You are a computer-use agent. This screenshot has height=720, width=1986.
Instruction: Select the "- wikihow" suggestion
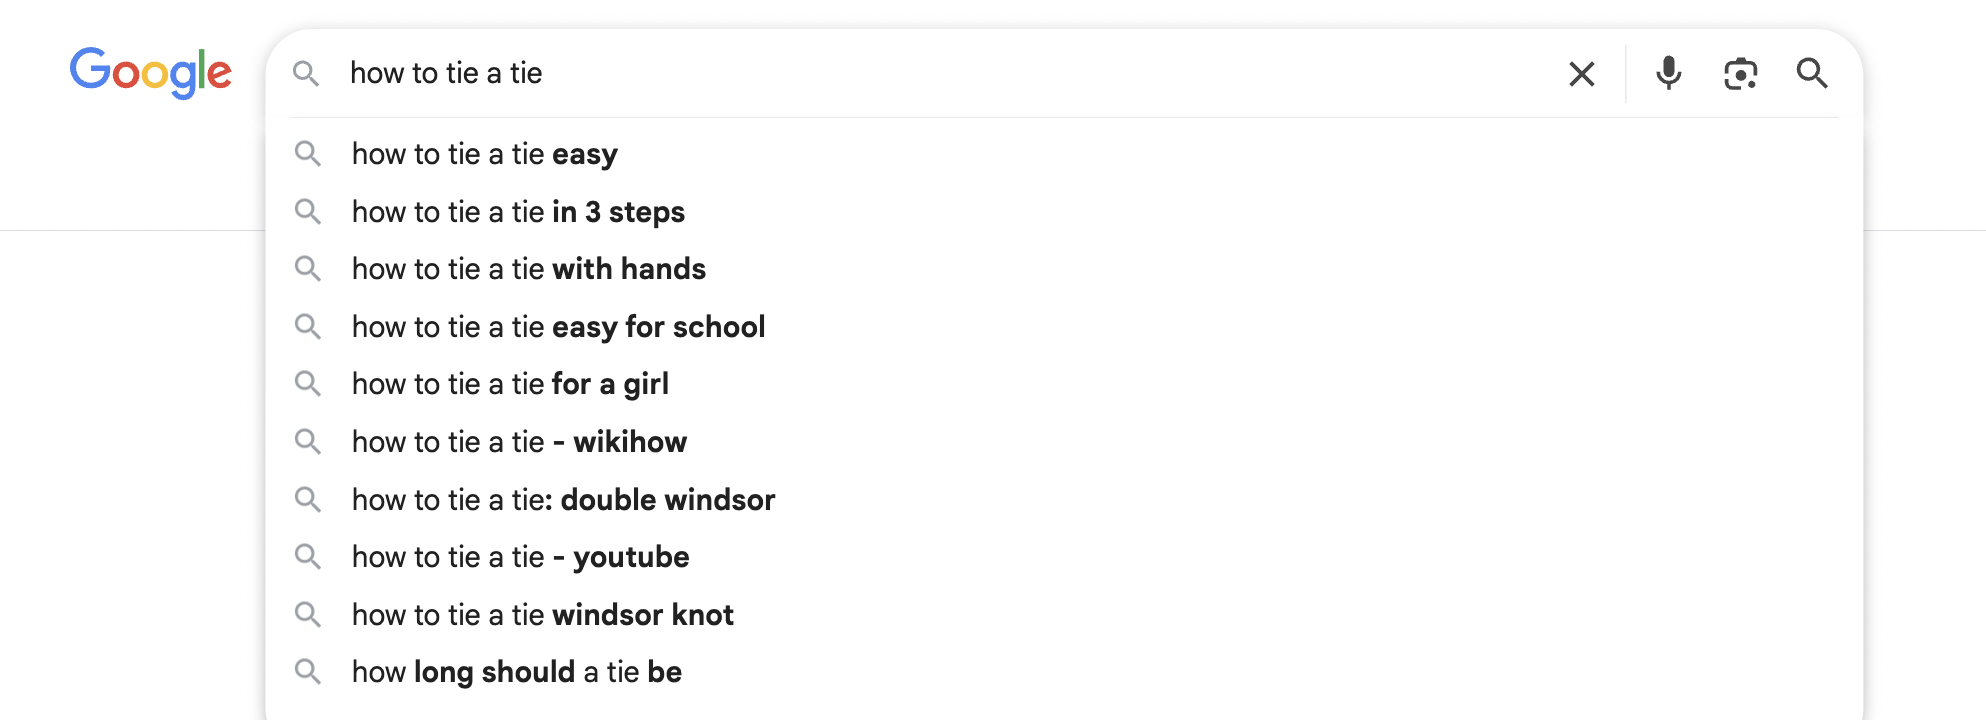click(519, 442)
